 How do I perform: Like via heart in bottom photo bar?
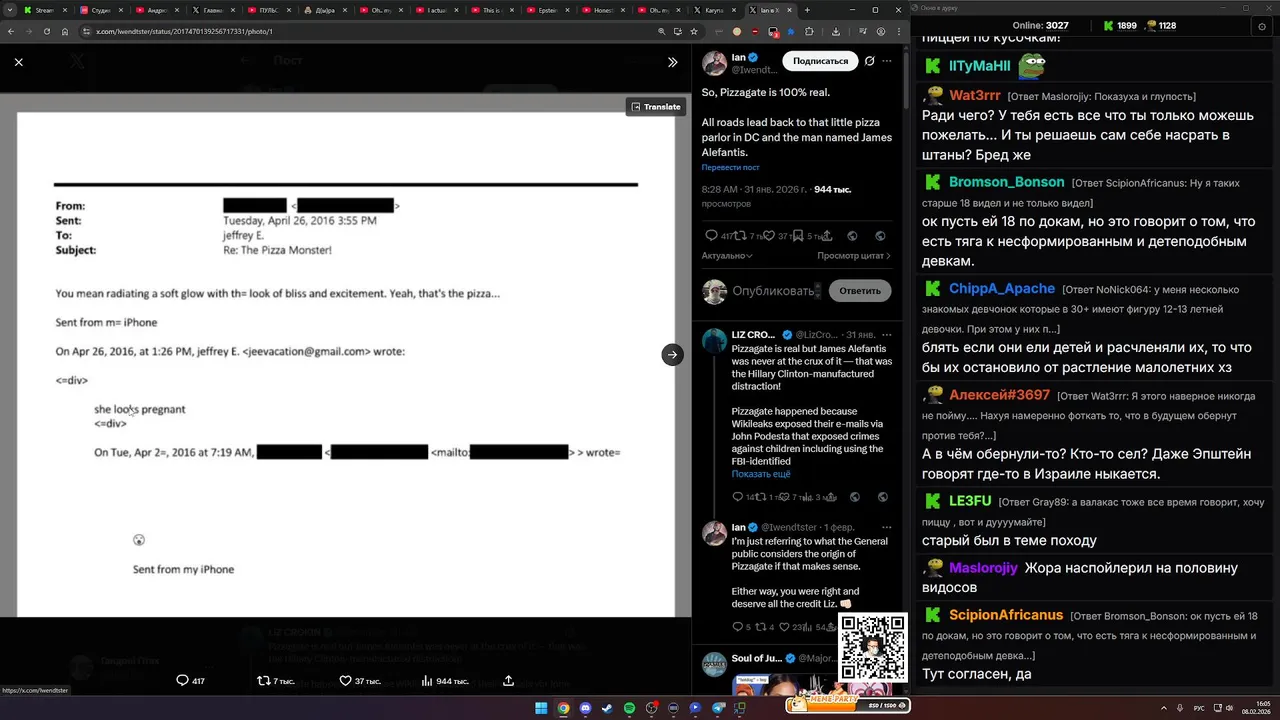(x=346, y=680)
